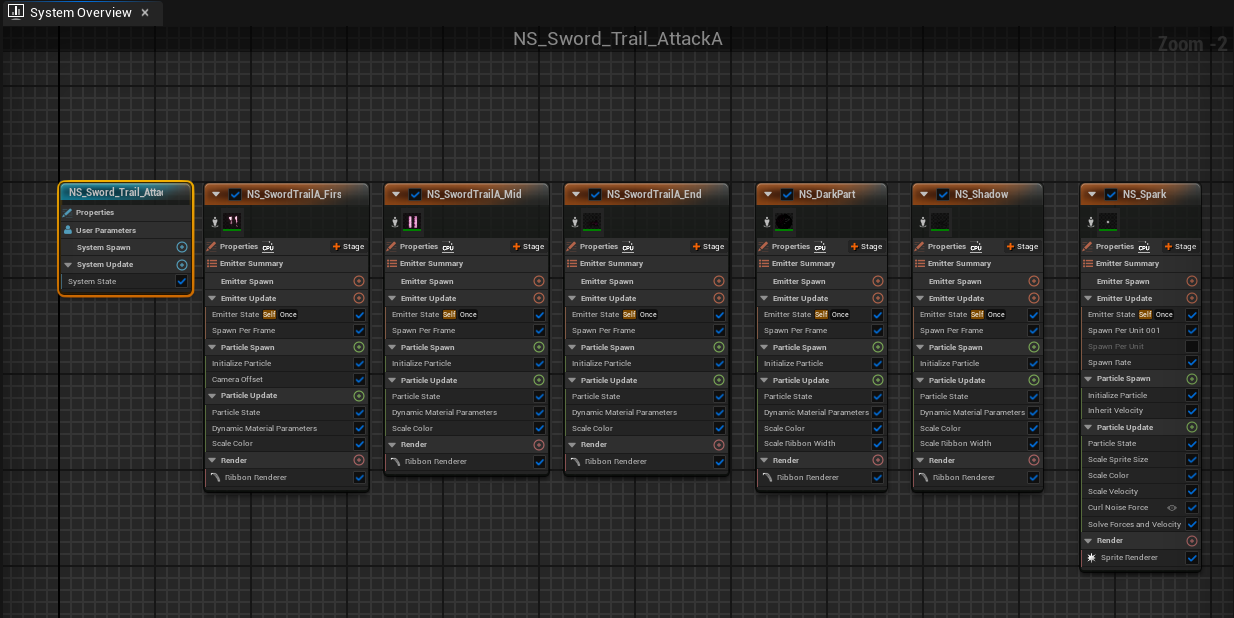Toggle Spawn Rate module in NS_Spark

click(1192, 363)
